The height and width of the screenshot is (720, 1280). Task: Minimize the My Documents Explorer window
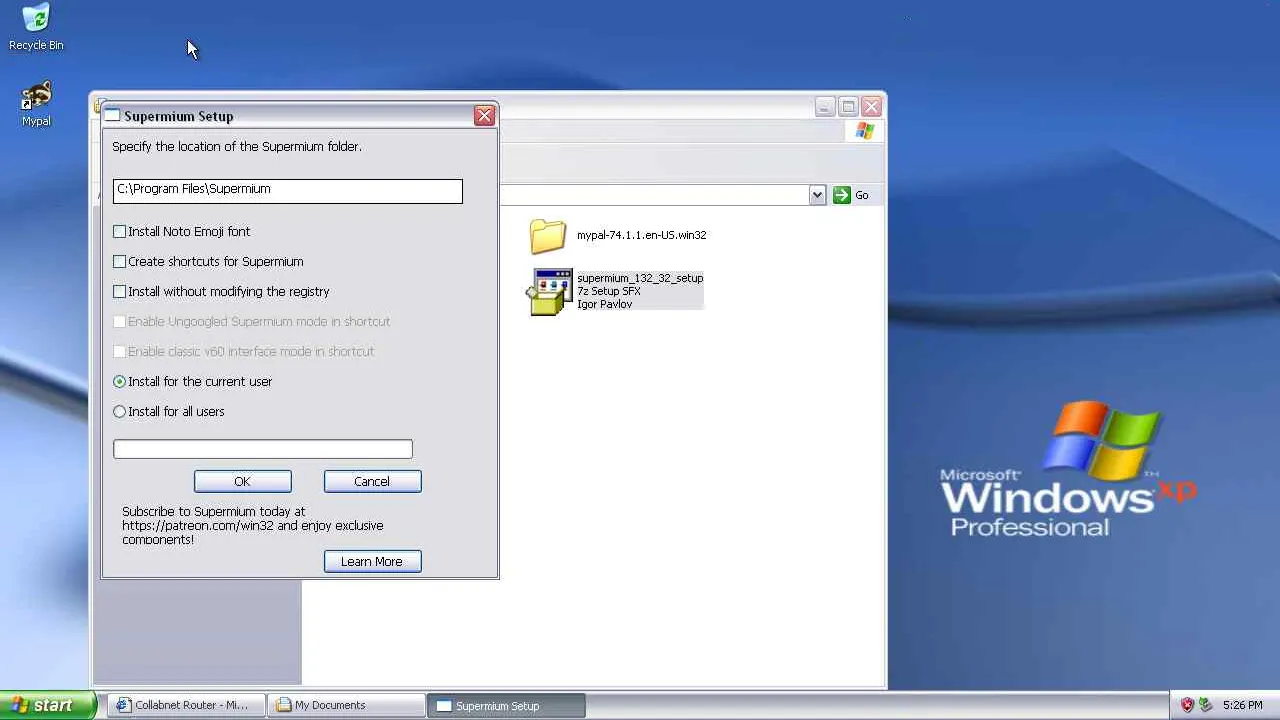point(825,107)
